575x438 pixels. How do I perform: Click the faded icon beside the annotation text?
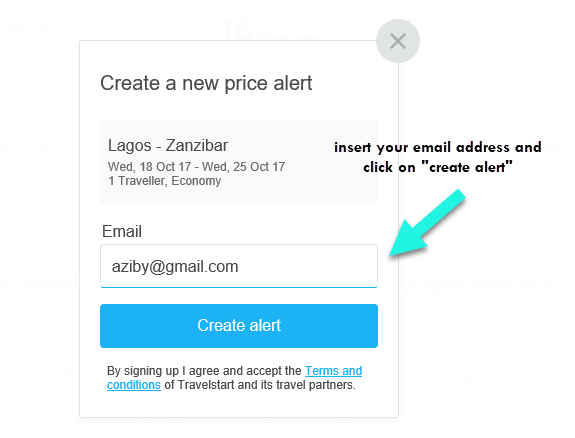[x=549, y=149]
